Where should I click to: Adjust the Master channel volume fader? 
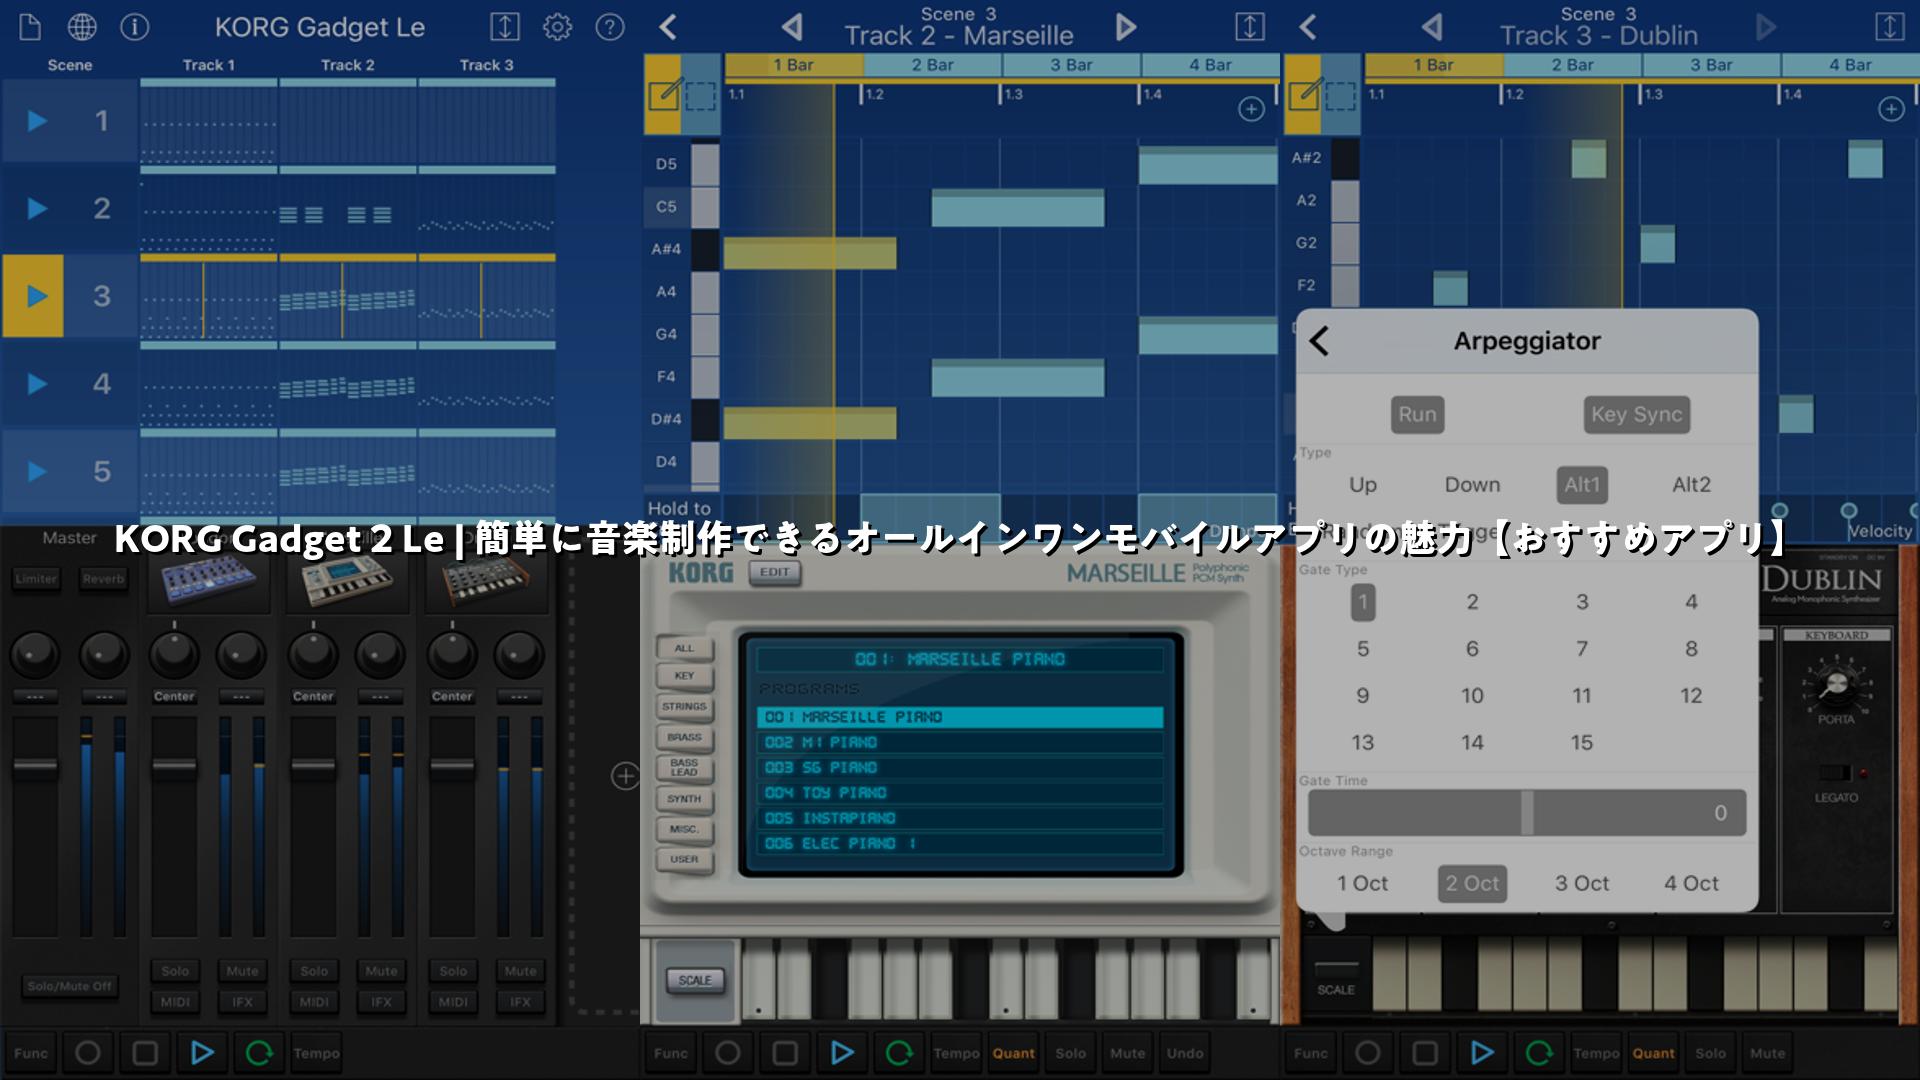coord(35,766)
